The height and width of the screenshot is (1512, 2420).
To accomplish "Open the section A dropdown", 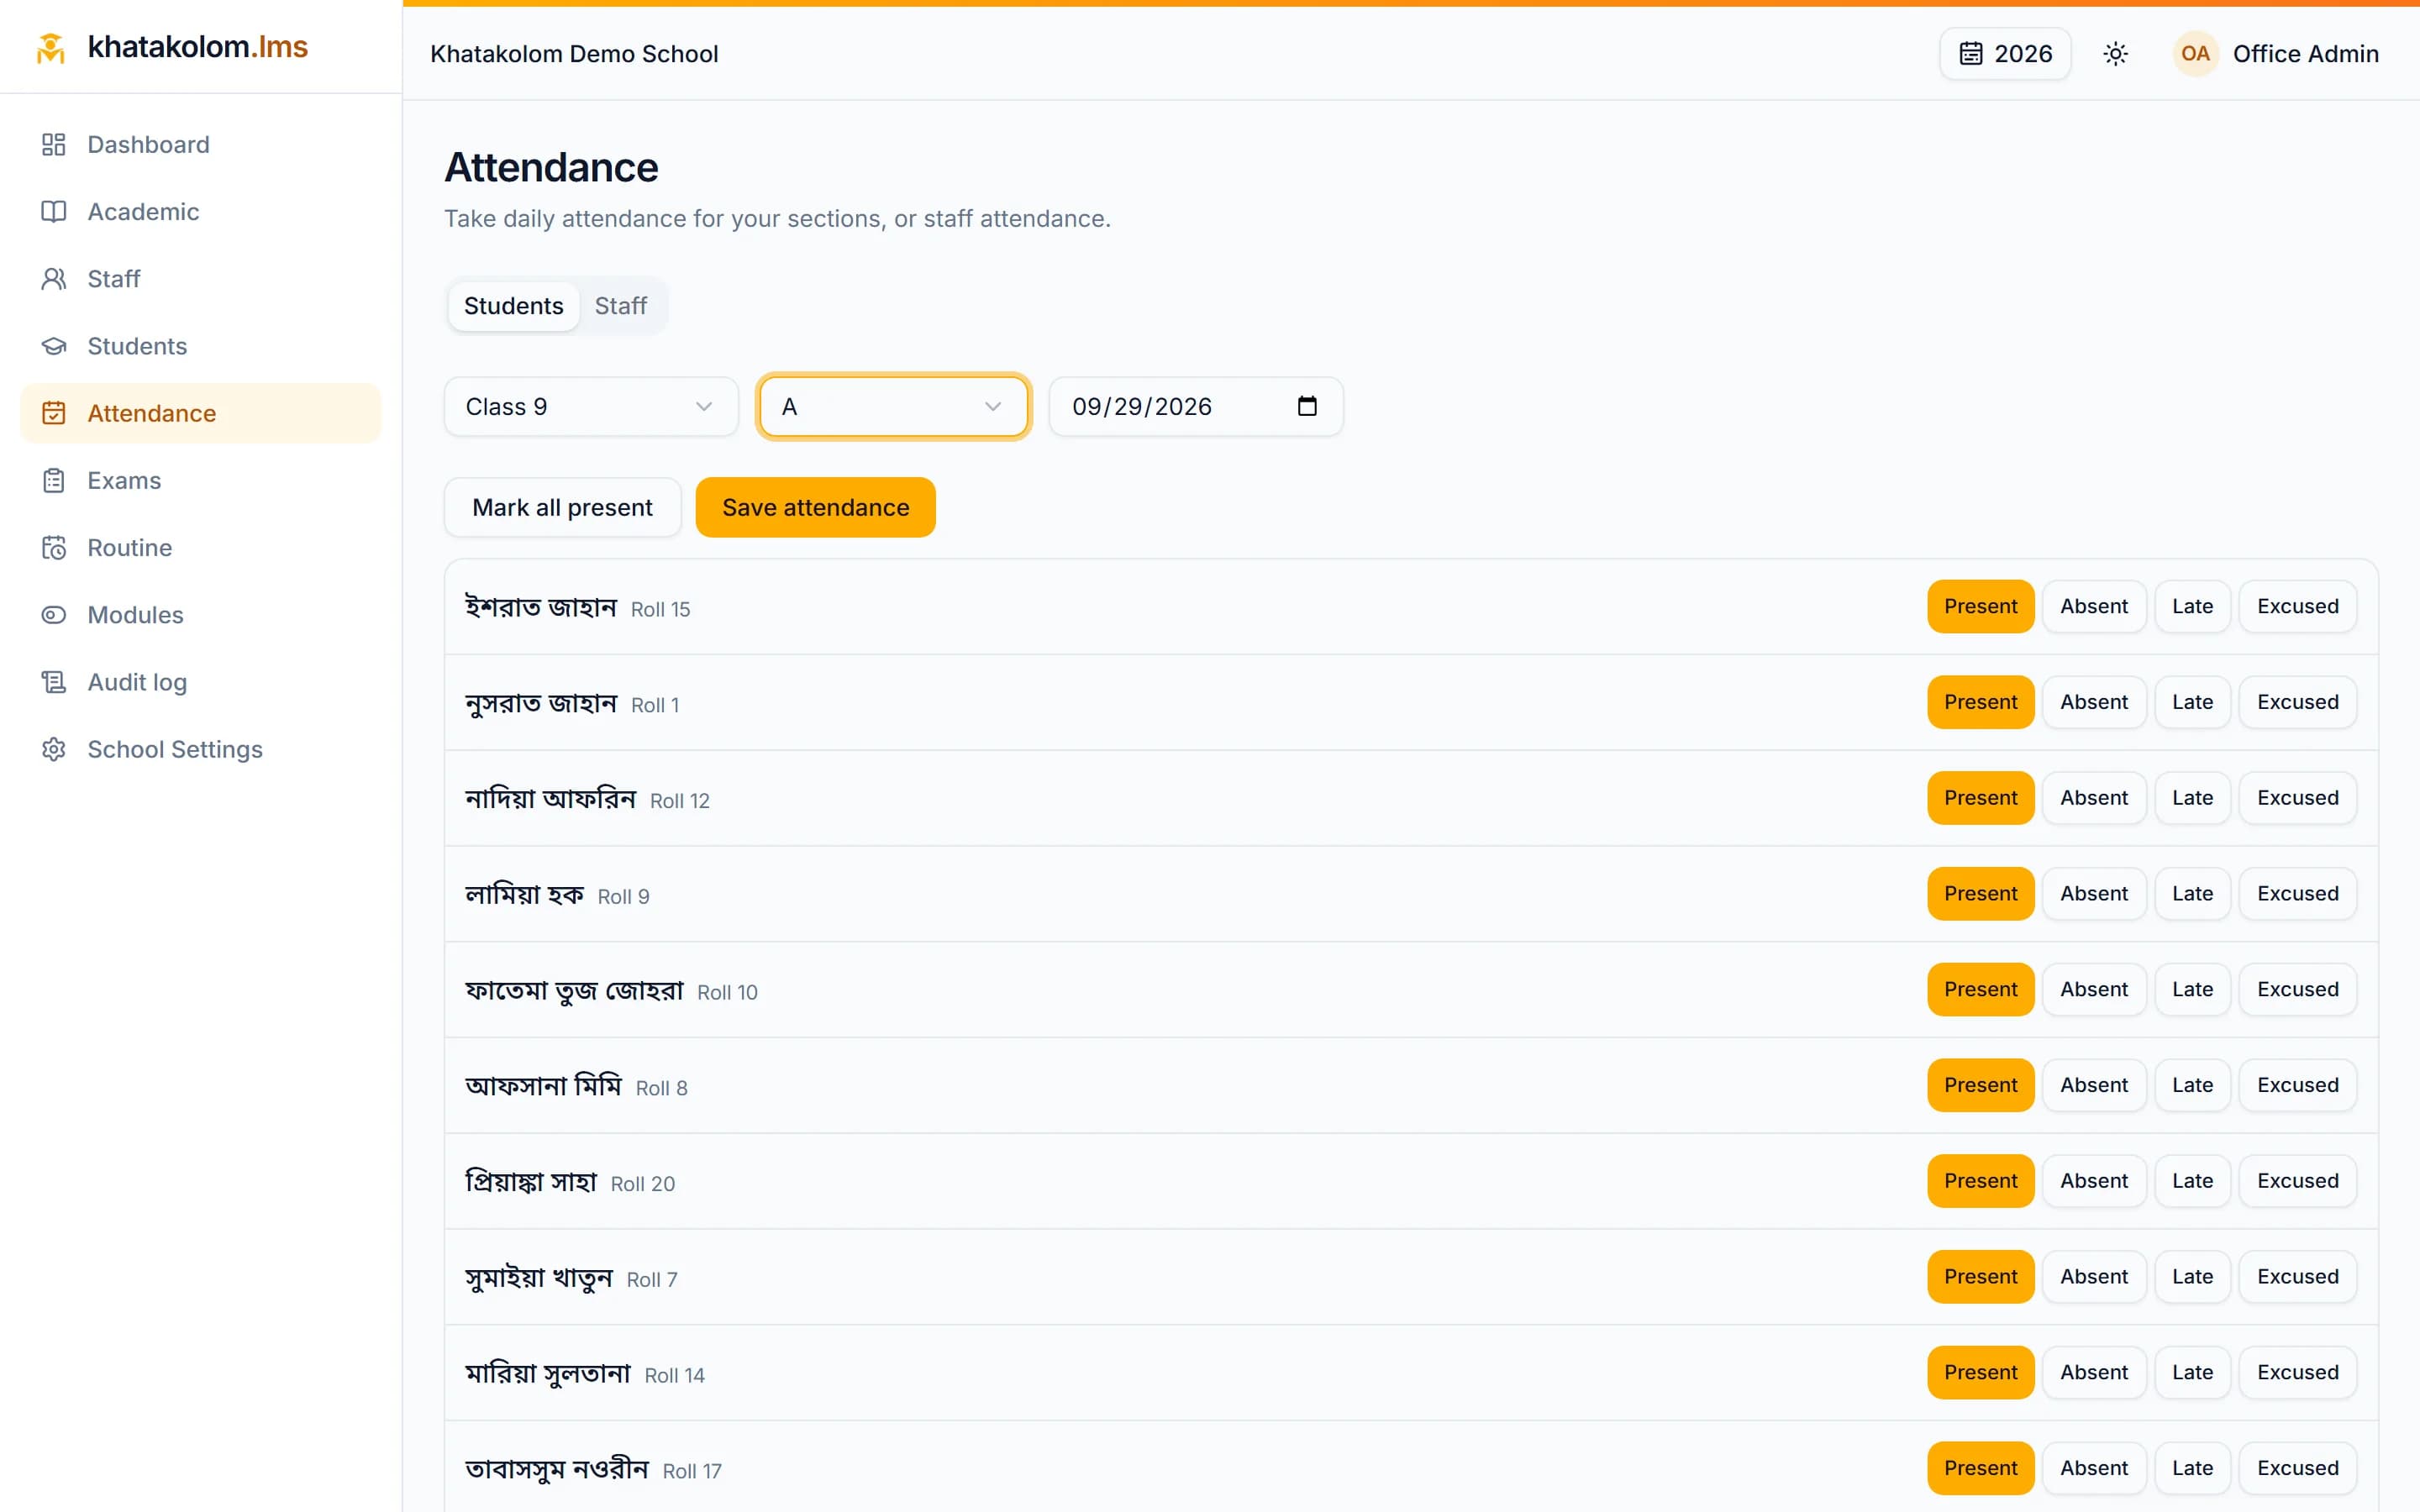I will (893, 407).
